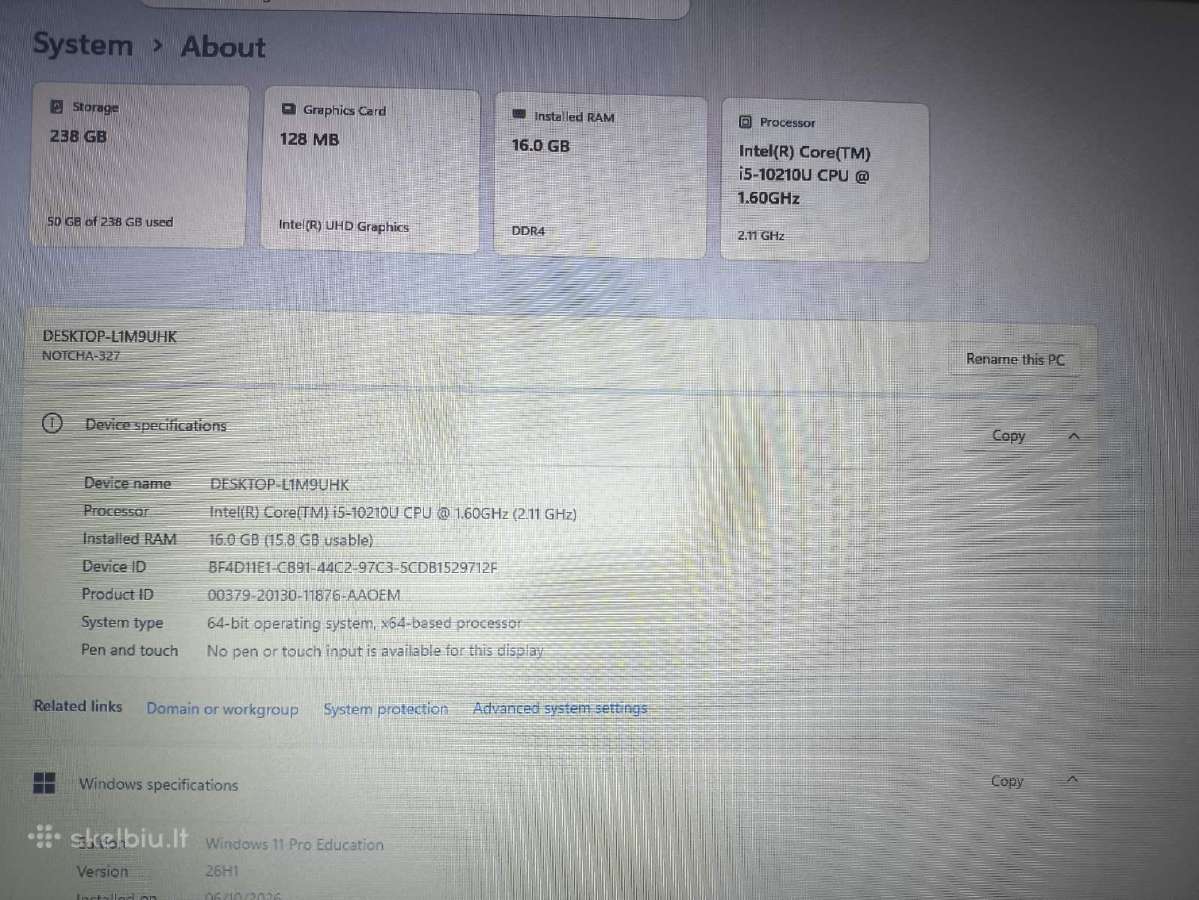The image size is (1199, 900).
Task: Open the Installed RAM 16.0 GB card
Action: (600, 176)
